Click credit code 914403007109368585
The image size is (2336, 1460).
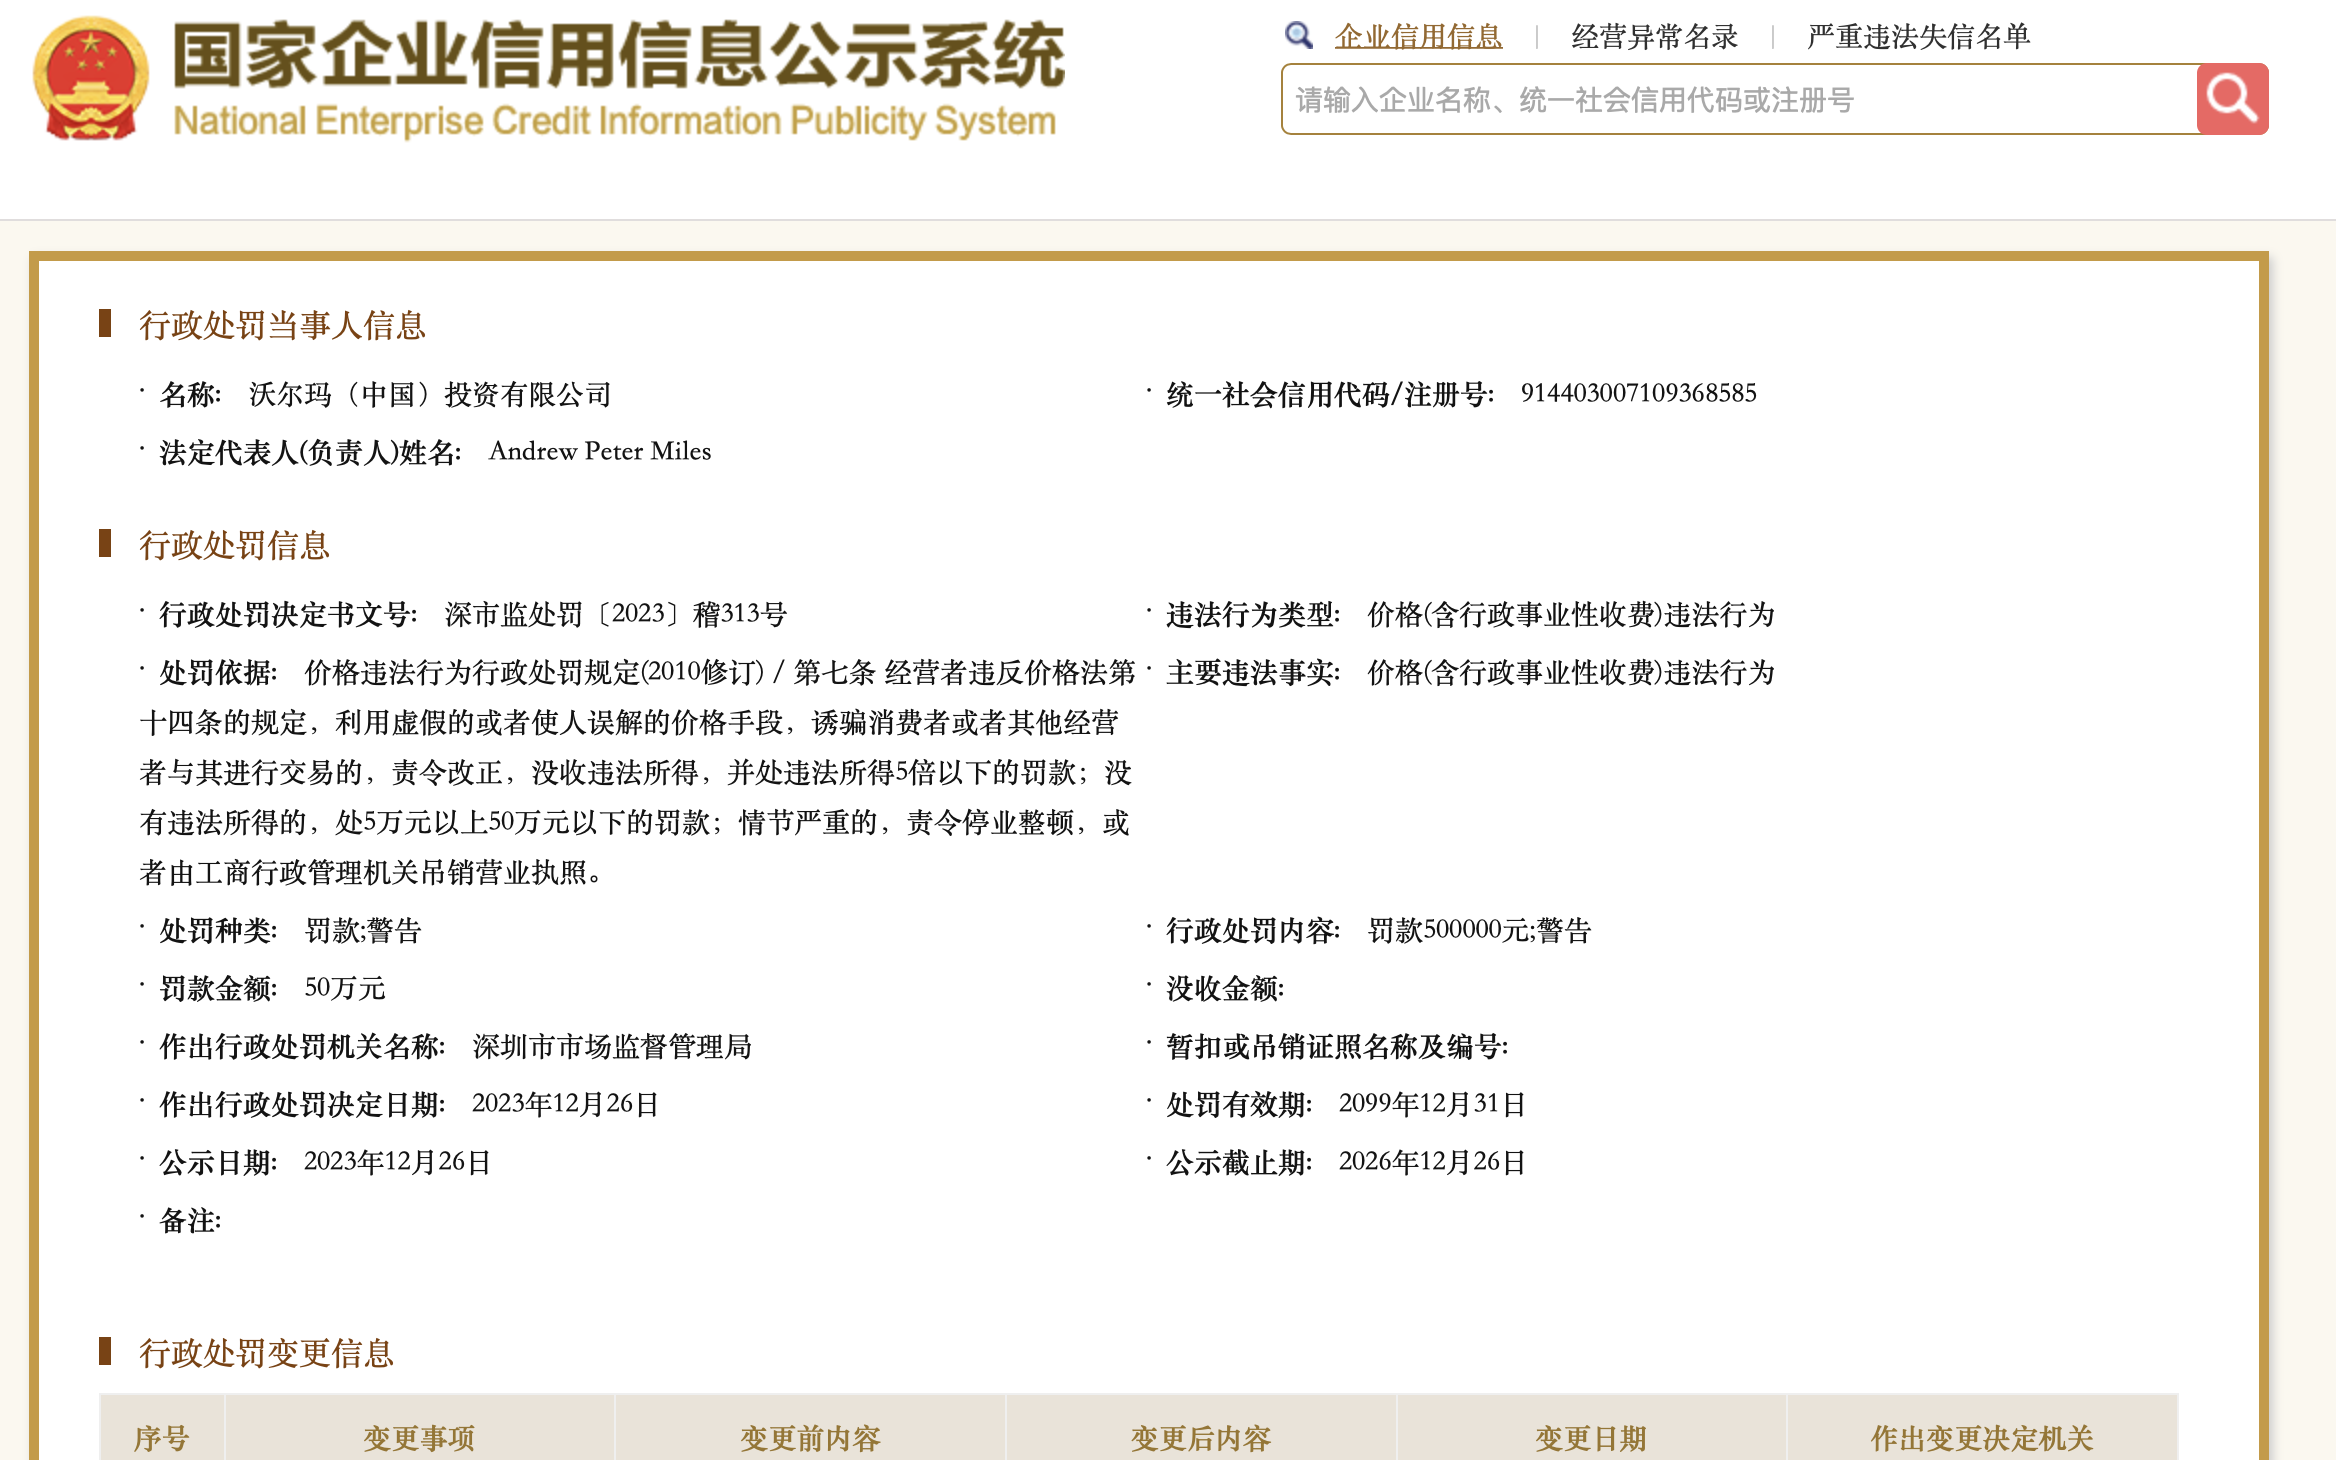tap(1638, 393)
